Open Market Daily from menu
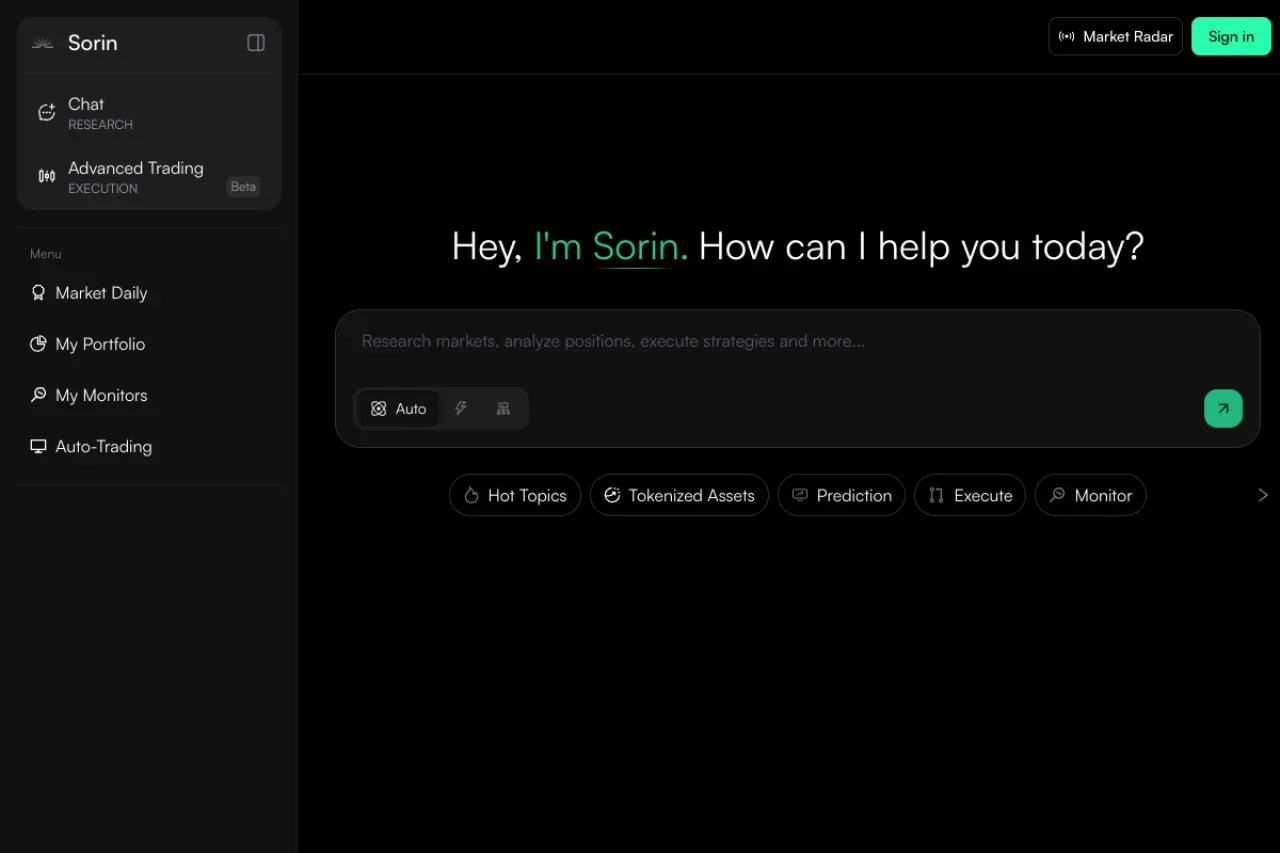Image resolution: width=1280 pixels, height=853 pixels. click(149, 293)
